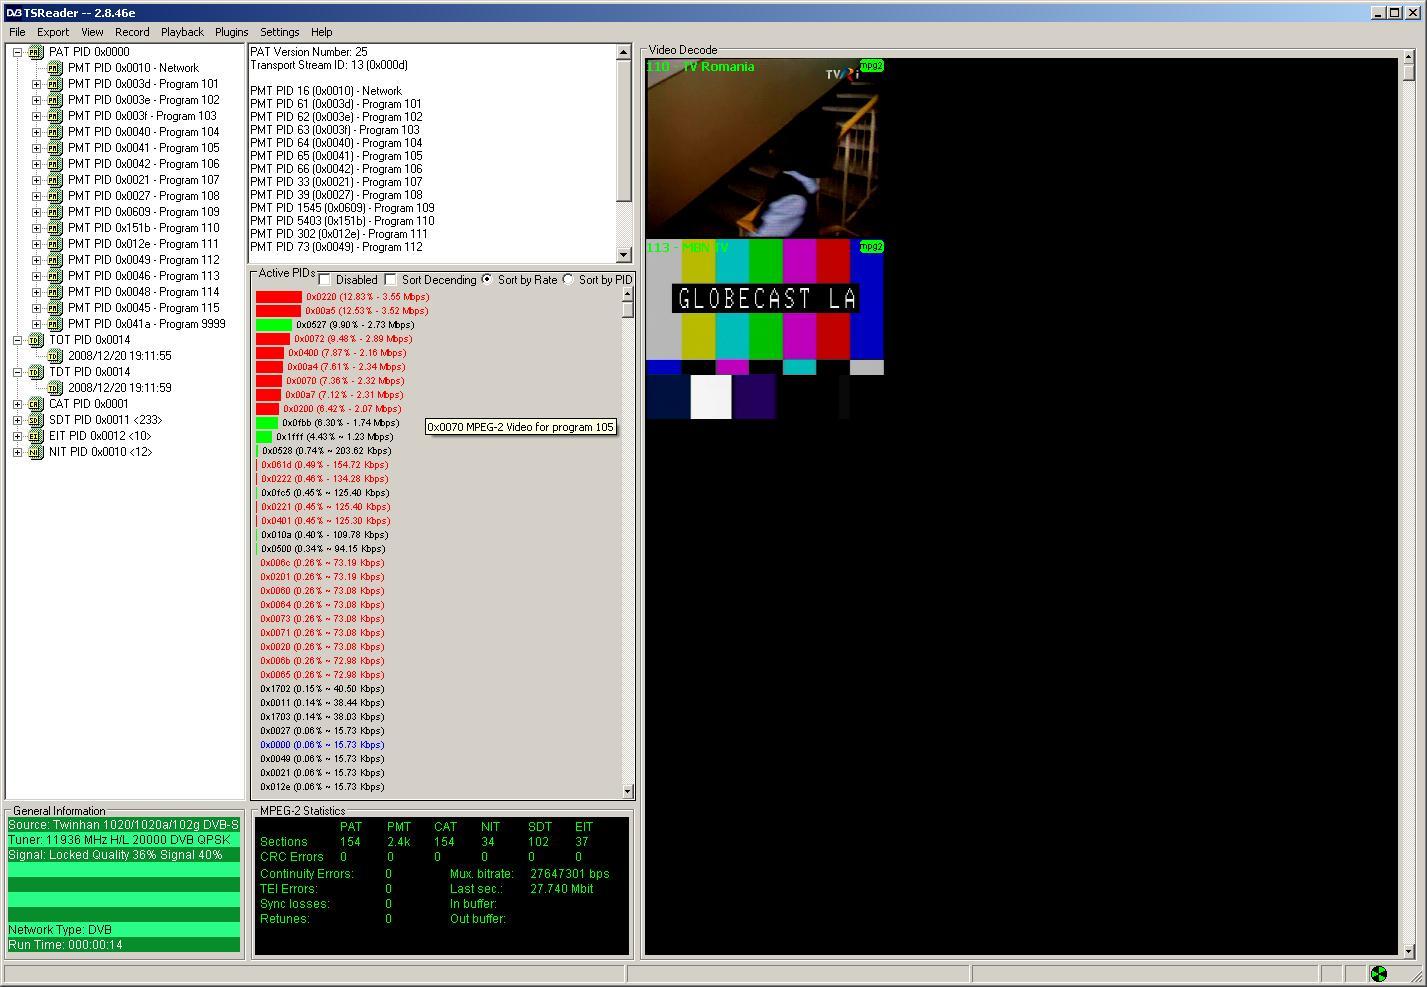Collapse the TOT PID 0x0014 node
The image size is (1427, 987).
18,340
